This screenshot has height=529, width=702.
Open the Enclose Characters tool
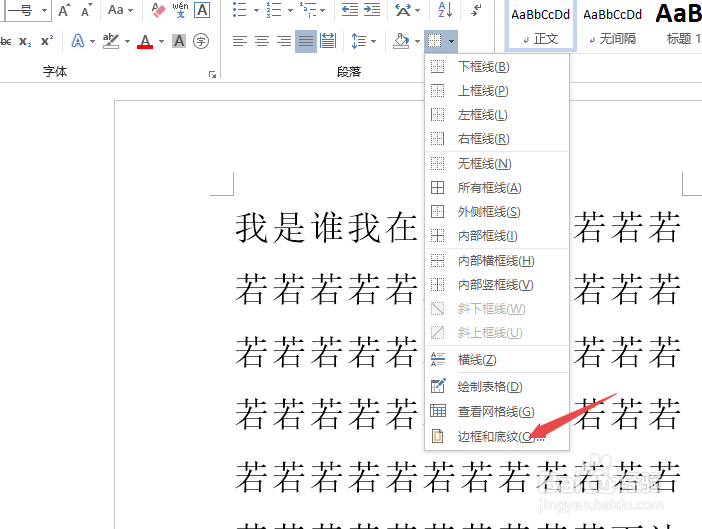[201, 42]
